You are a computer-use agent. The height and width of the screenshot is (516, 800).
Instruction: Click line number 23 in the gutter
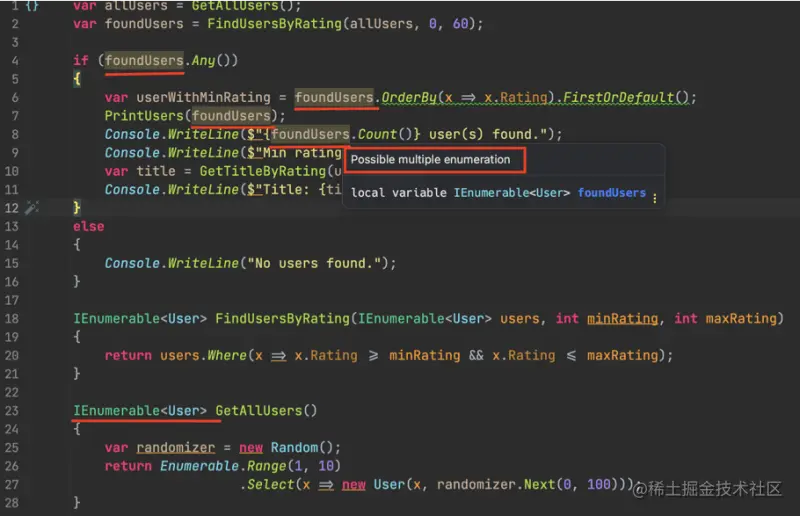click(x=12, y=410)
